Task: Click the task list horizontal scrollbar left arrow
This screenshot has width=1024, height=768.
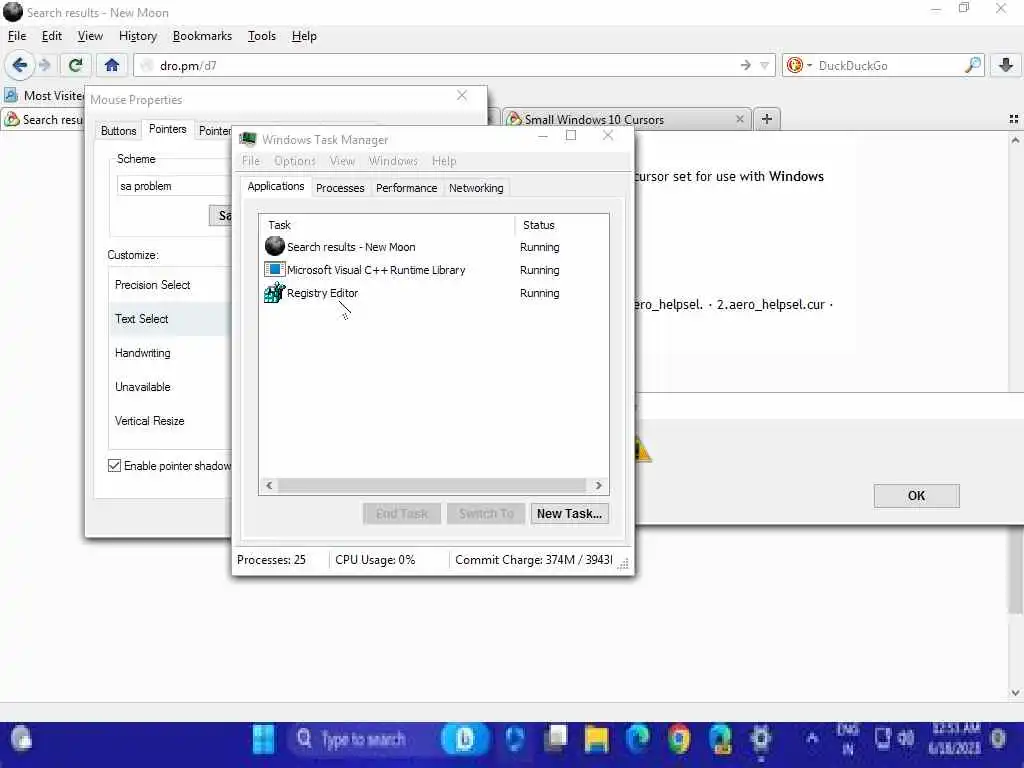Action: coord(269,485)
